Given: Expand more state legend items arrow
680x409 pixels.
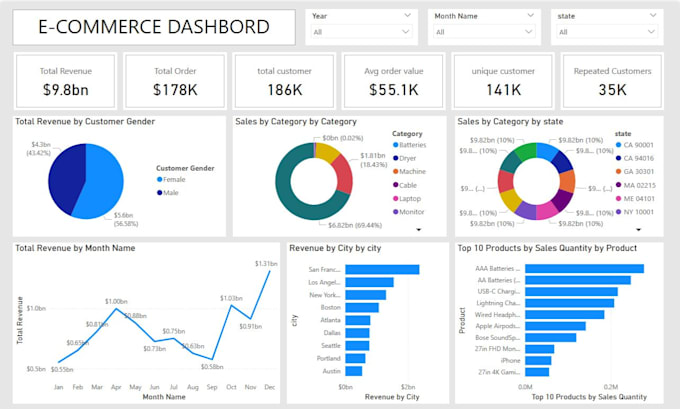Looking at the screenshot, I should (638, 229).
